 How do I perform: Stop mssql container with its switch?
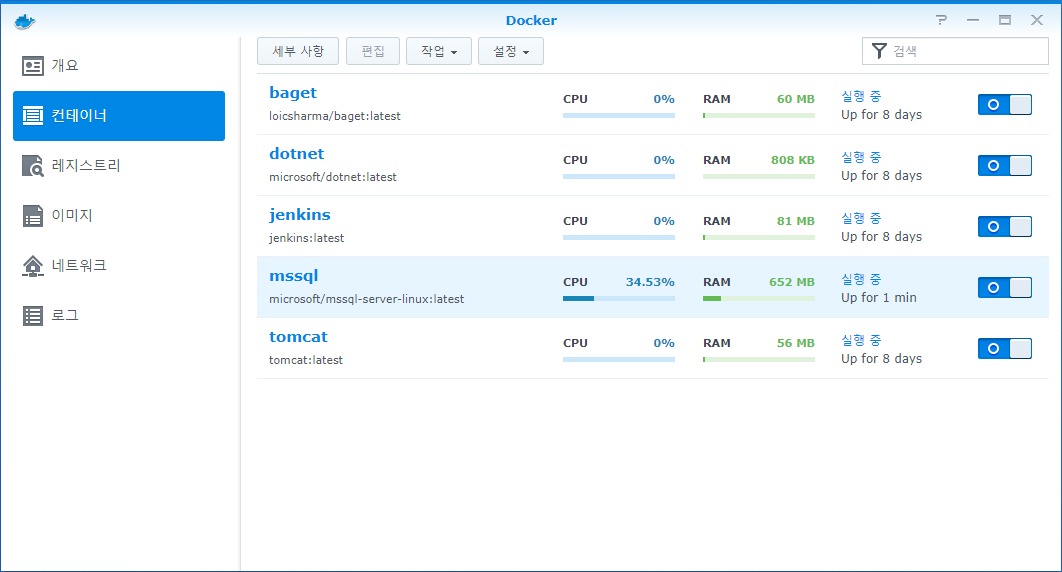[x=1004, y=287]
